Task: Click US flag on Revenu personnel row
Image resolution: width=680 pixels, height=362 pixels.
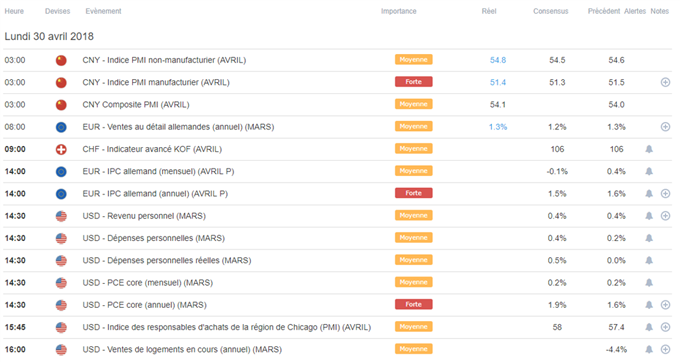Action: [x=61, y=216]
